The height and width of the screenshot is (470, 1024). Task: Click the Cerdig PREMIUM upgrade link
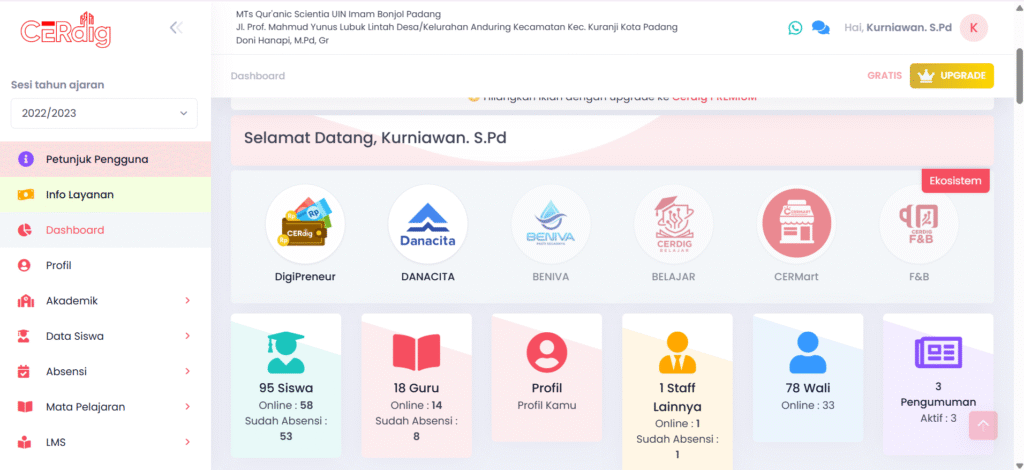[x=714, y=97]
